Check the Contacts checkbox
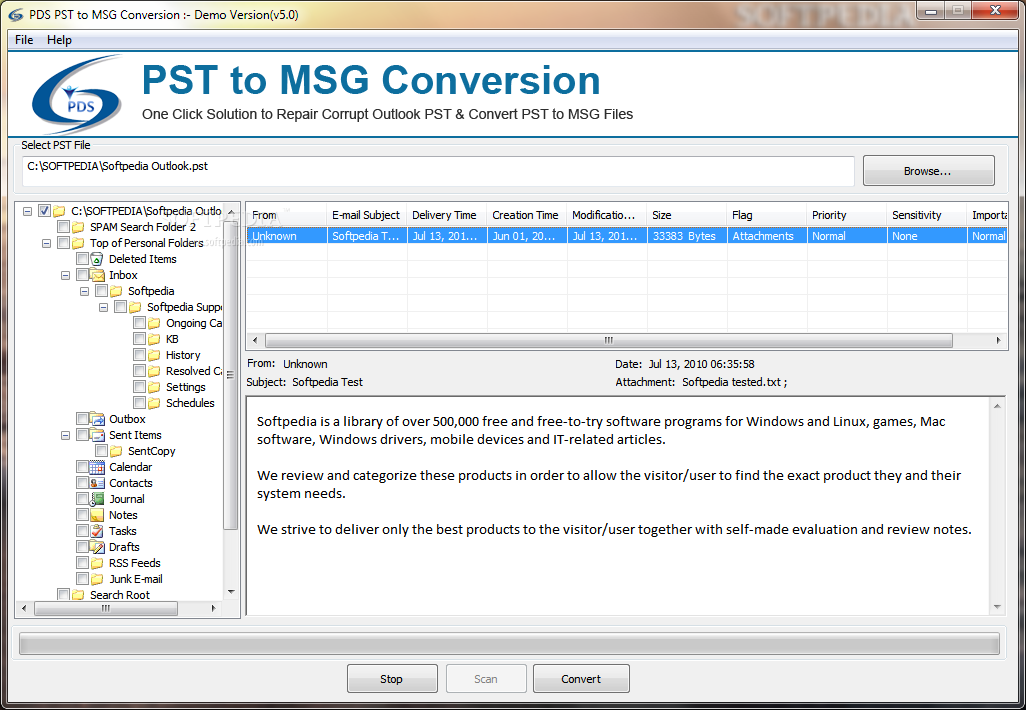The width and height of the screenshot is (1026, 710). pos(82,483)
